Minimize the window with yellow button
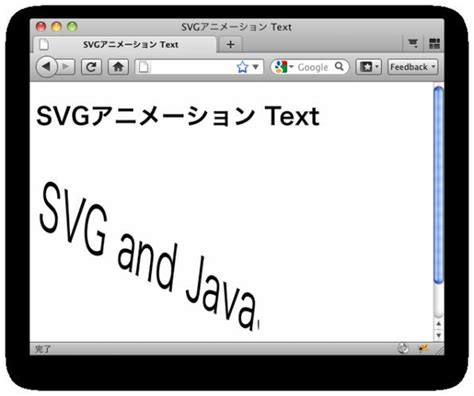 [x=57, y=27]
